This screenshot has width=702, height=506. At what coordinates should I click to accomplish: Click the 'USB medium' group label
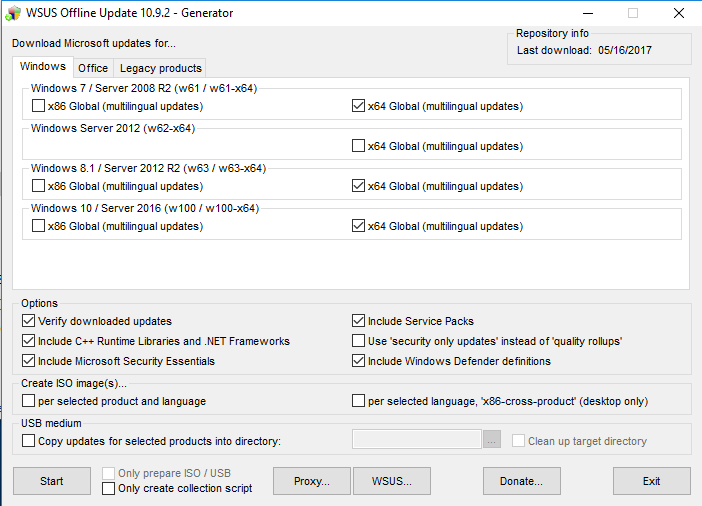51,423
